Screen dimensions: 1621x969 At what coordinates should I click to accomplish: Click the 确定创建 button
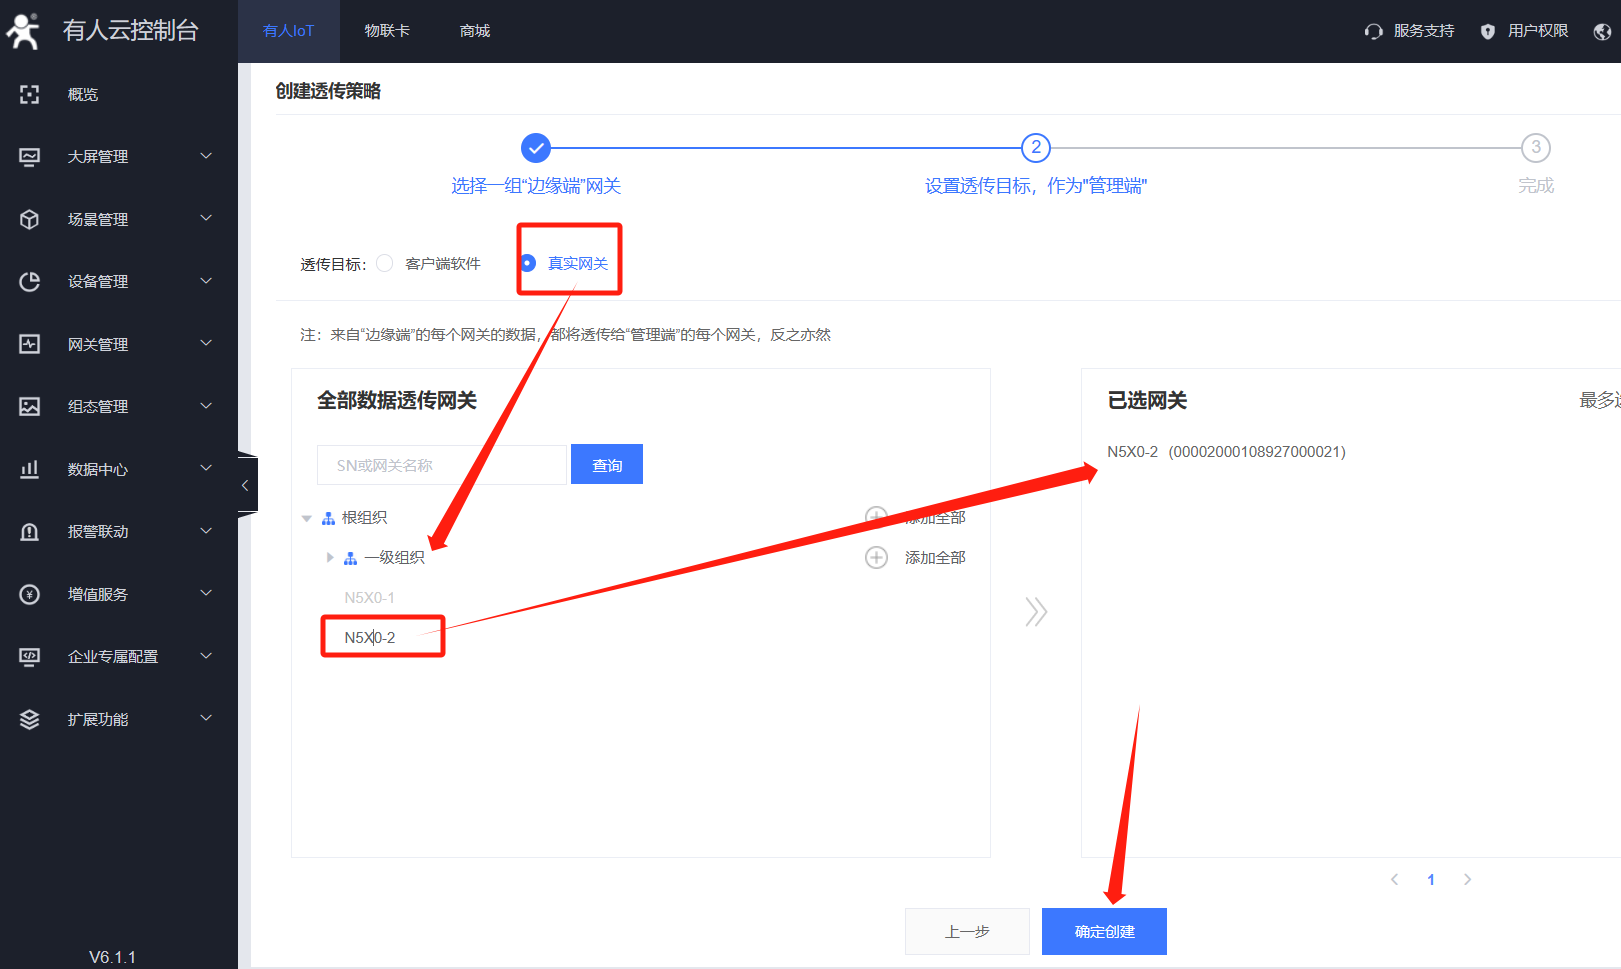pyautogui.click(x=1104, y=931)
